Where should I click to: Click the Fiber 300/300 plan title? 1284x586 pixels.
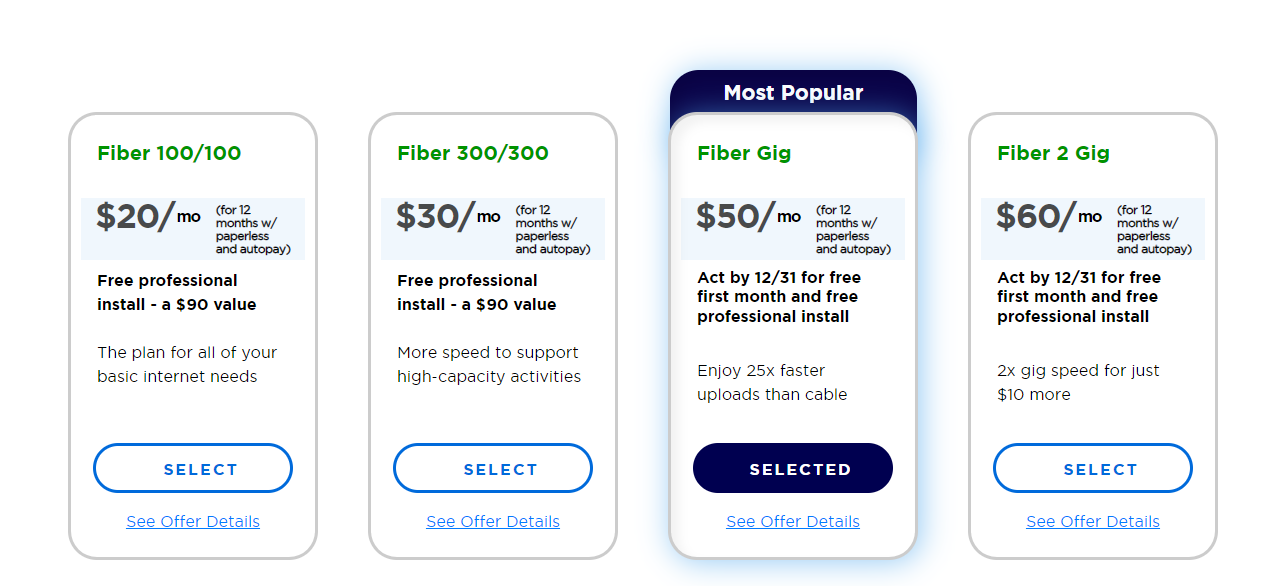point(470,153)
